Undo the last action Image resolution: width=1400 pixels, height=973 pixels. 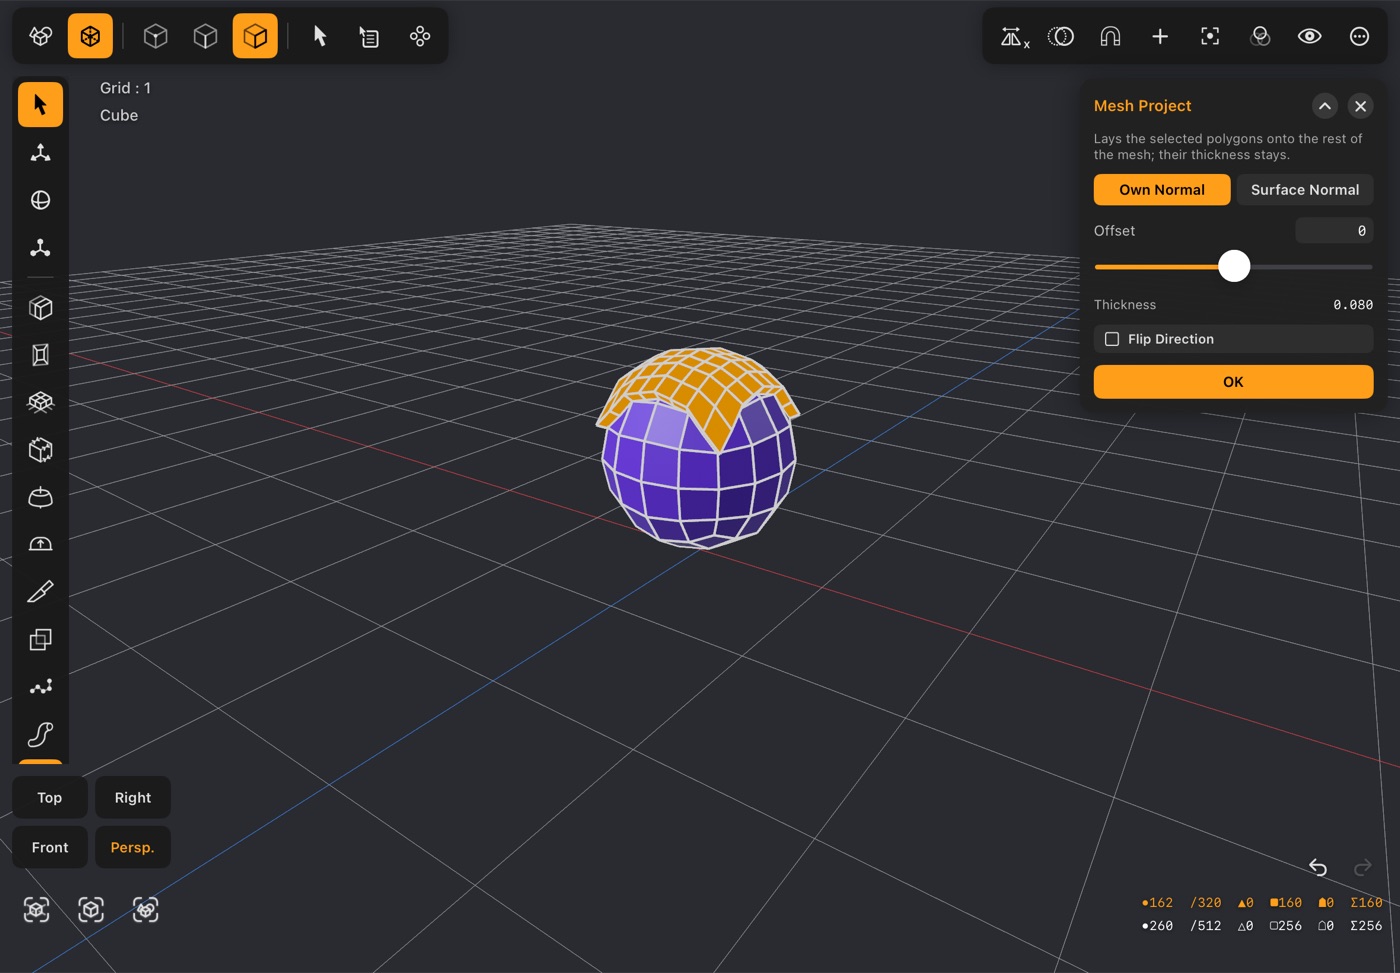[1318, 867]
